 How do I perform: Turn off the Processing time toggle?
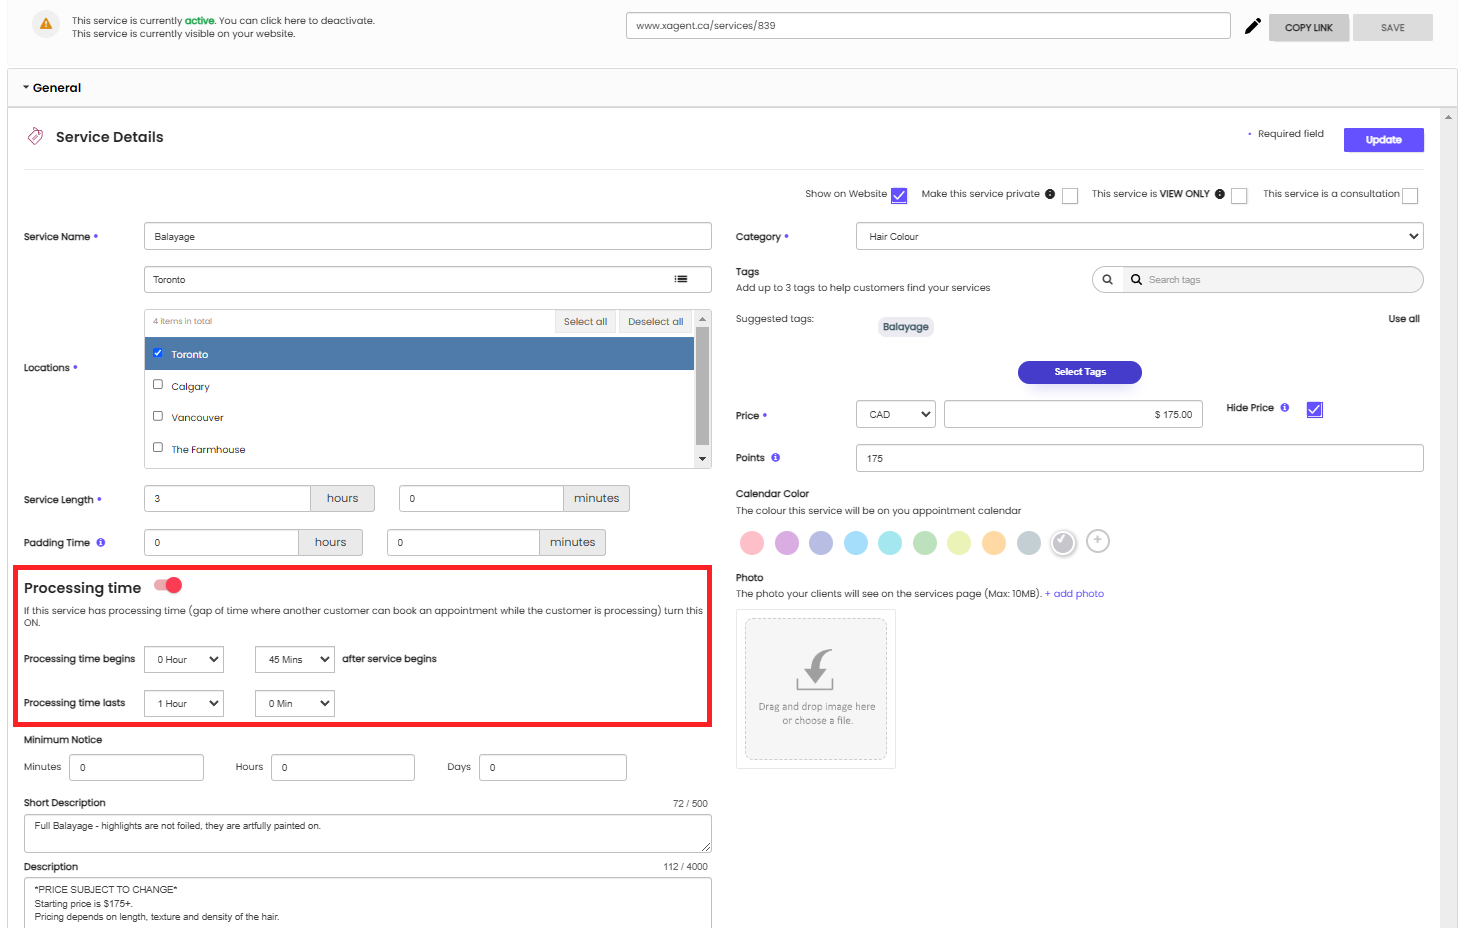click(x=168, y=586)
